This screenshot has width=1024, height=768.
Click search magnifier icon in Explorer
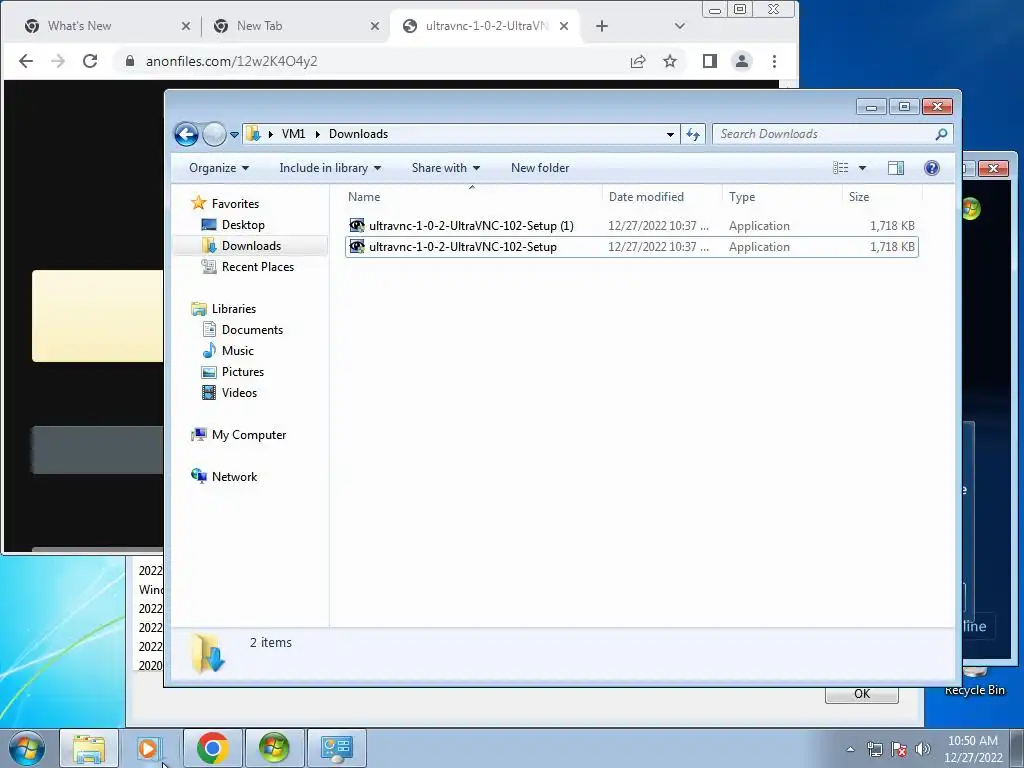coord(941,134)
